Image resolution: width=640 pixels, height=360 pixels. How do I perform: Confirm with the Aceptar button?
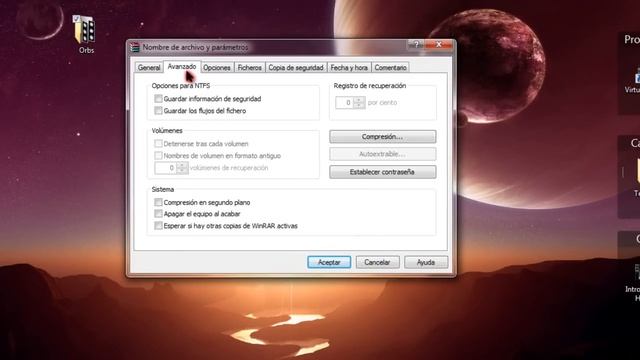[x=329, y=262]
